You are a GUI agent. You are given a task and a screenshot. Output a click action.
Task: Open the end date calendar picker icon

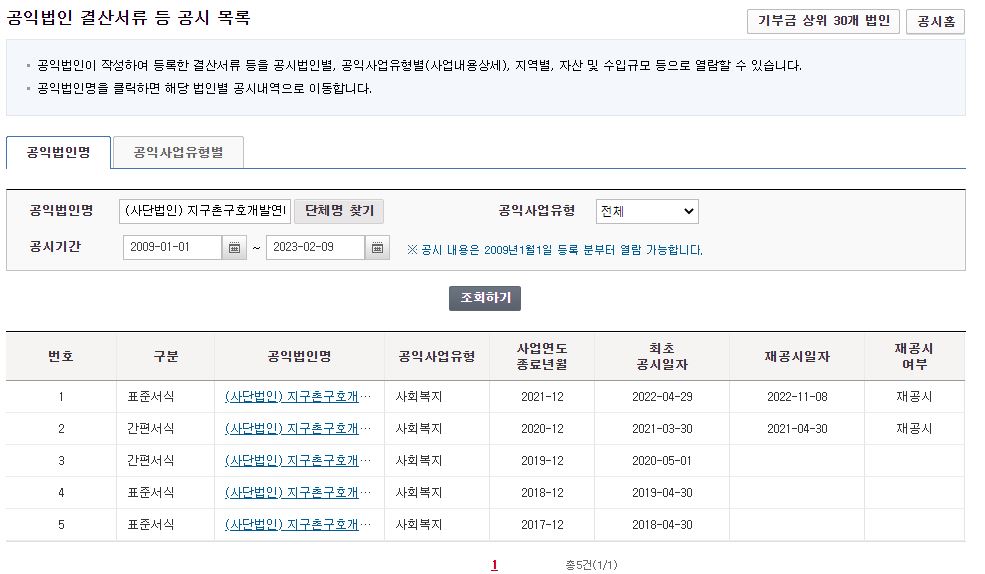[377, 248]
